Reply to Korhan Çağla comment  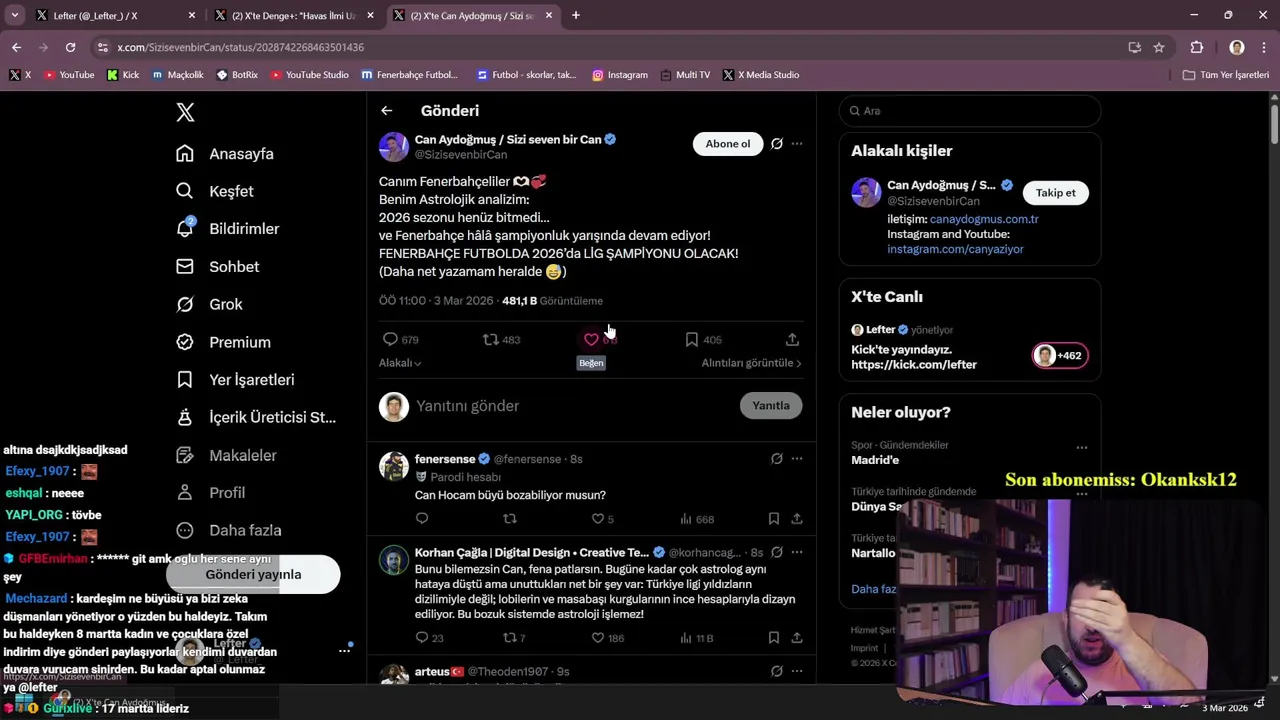[x=422, y=638]
